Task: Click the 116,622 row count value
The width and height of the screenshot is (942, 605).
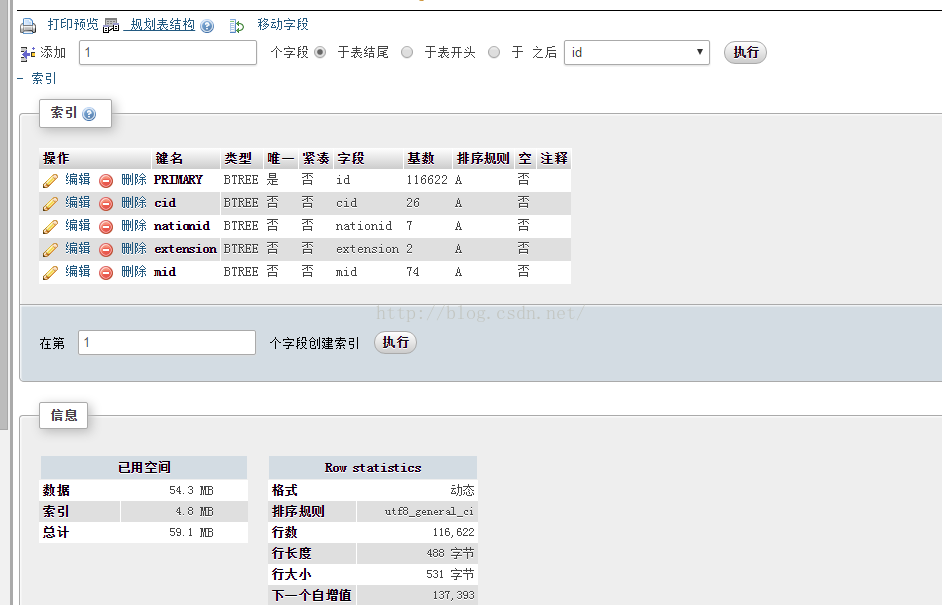Action: [454, 532]
